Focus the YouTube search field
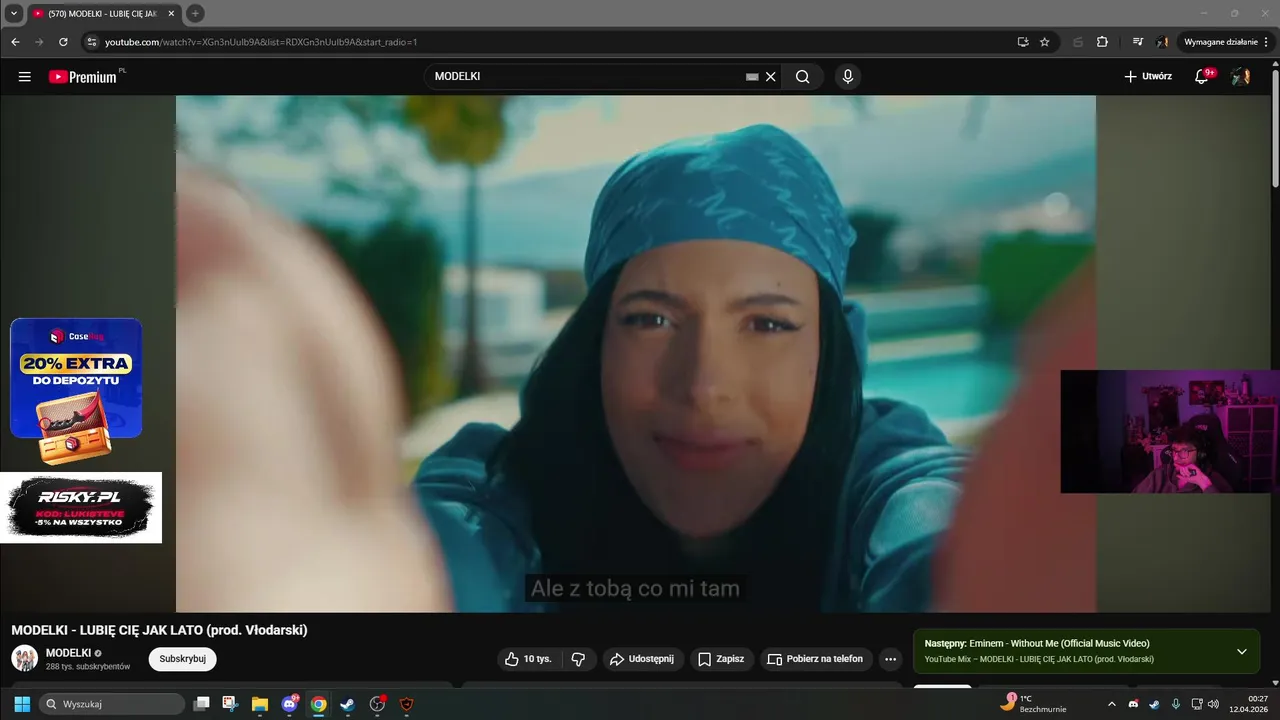1280x720 pixels. coord(588,76)
